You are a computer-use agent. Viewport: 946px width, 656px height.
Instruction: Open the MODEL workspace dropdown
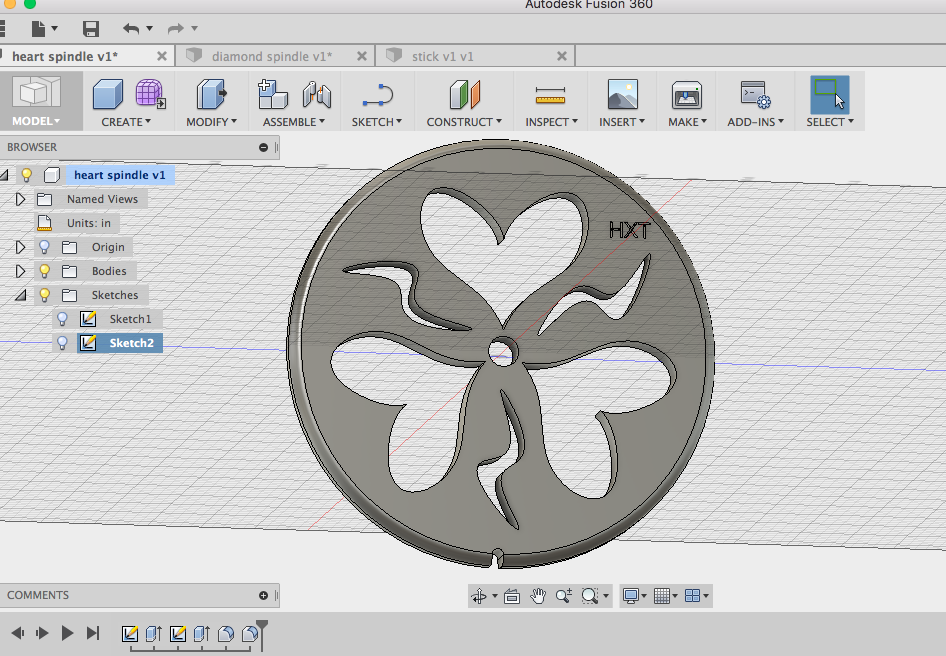click(x=36, y=121)
